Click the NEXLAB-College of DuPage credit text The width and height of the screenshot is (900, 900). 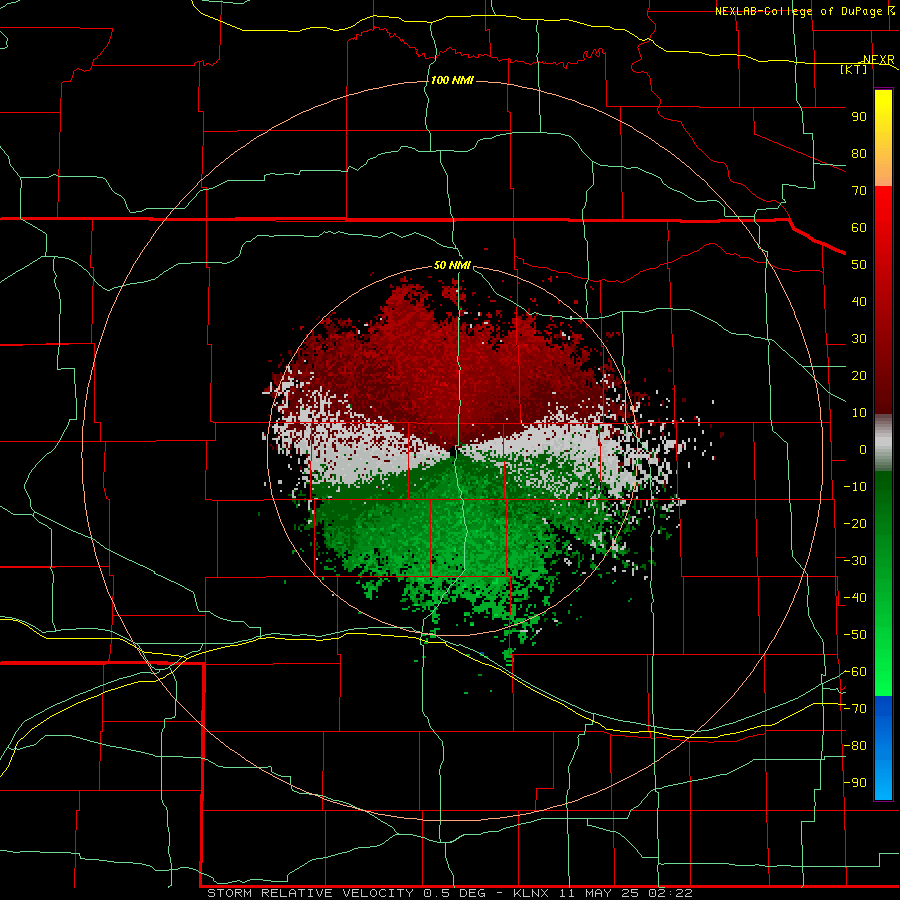(798, 11)
